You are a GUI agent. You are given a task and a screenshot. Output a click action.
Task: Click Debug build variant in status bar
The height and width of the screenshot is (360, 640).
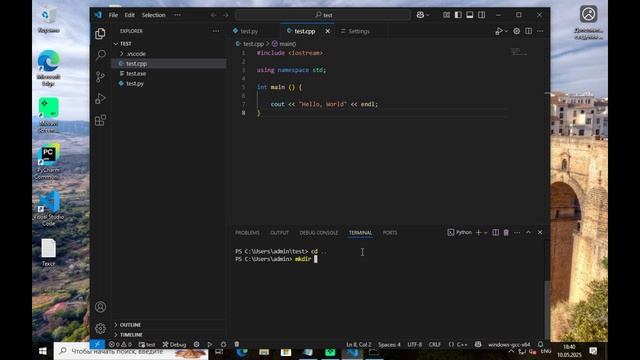(174, 344)
